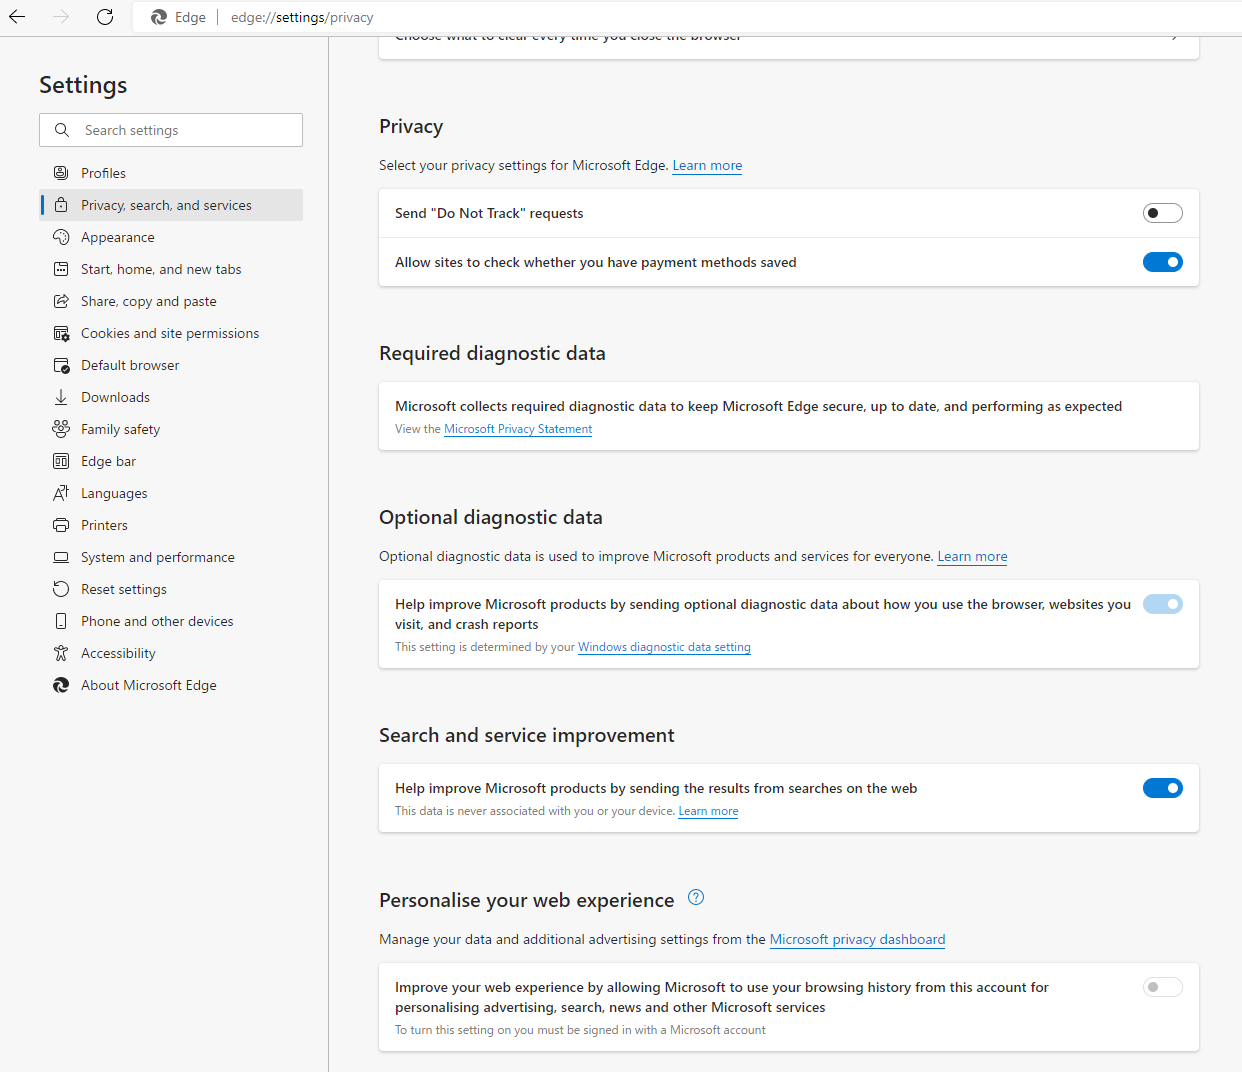This screenshot has width=1242, height=1072.
Task: Open Profiles settings page
Action: [171, 173]
